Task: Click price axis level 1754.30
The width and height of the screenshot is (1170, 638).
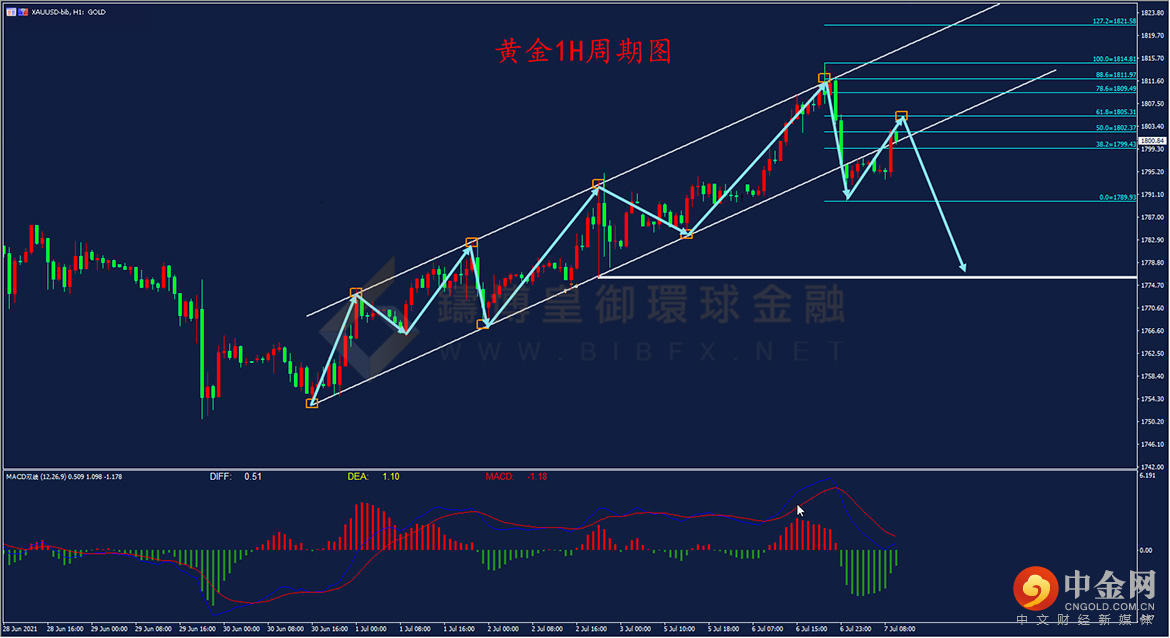Action: (1152, 398)
